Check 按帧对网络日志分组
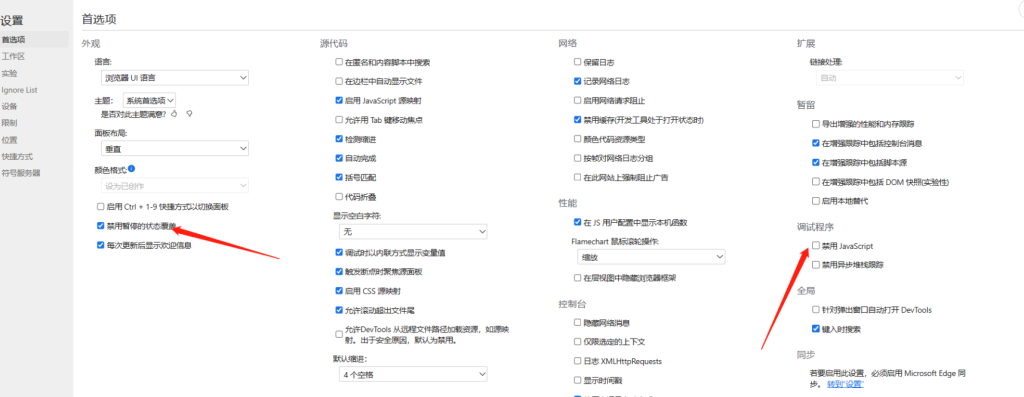The image size is (1024, 397). (x=577, y=158)
